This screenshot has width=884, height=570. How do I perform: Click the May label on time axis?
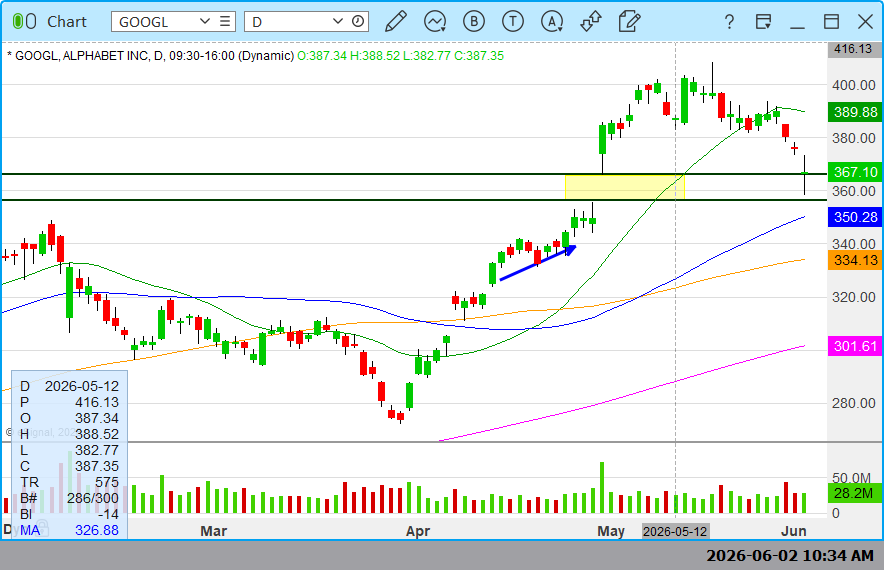coord(611,531)
